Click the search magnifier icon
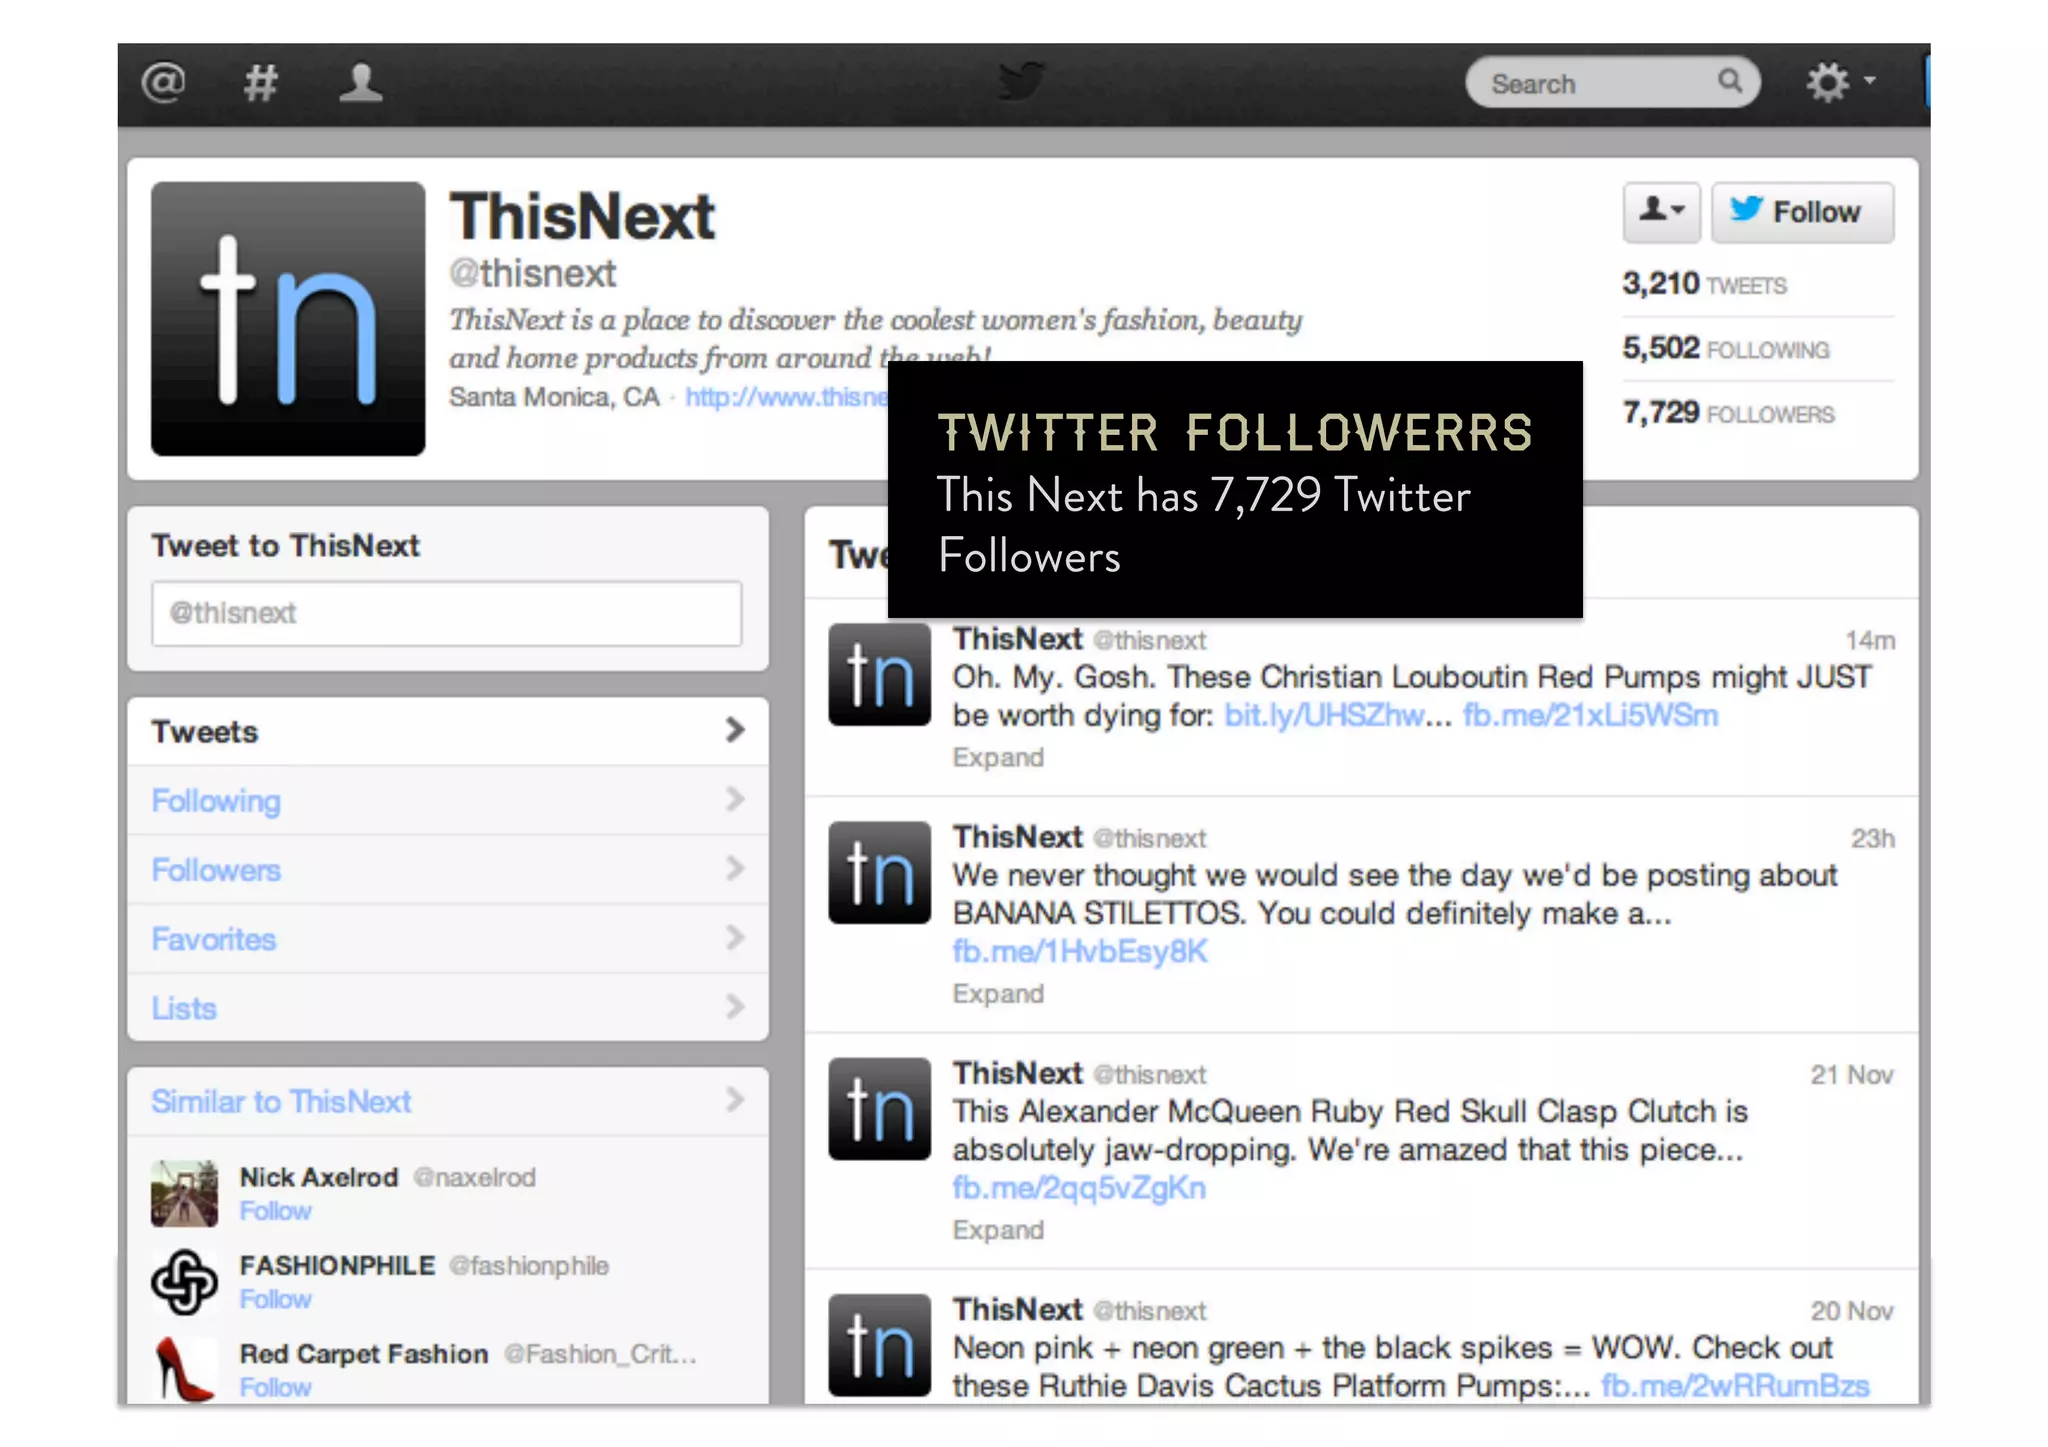Screen dimensions: 2048x1447 [1730, 81]
